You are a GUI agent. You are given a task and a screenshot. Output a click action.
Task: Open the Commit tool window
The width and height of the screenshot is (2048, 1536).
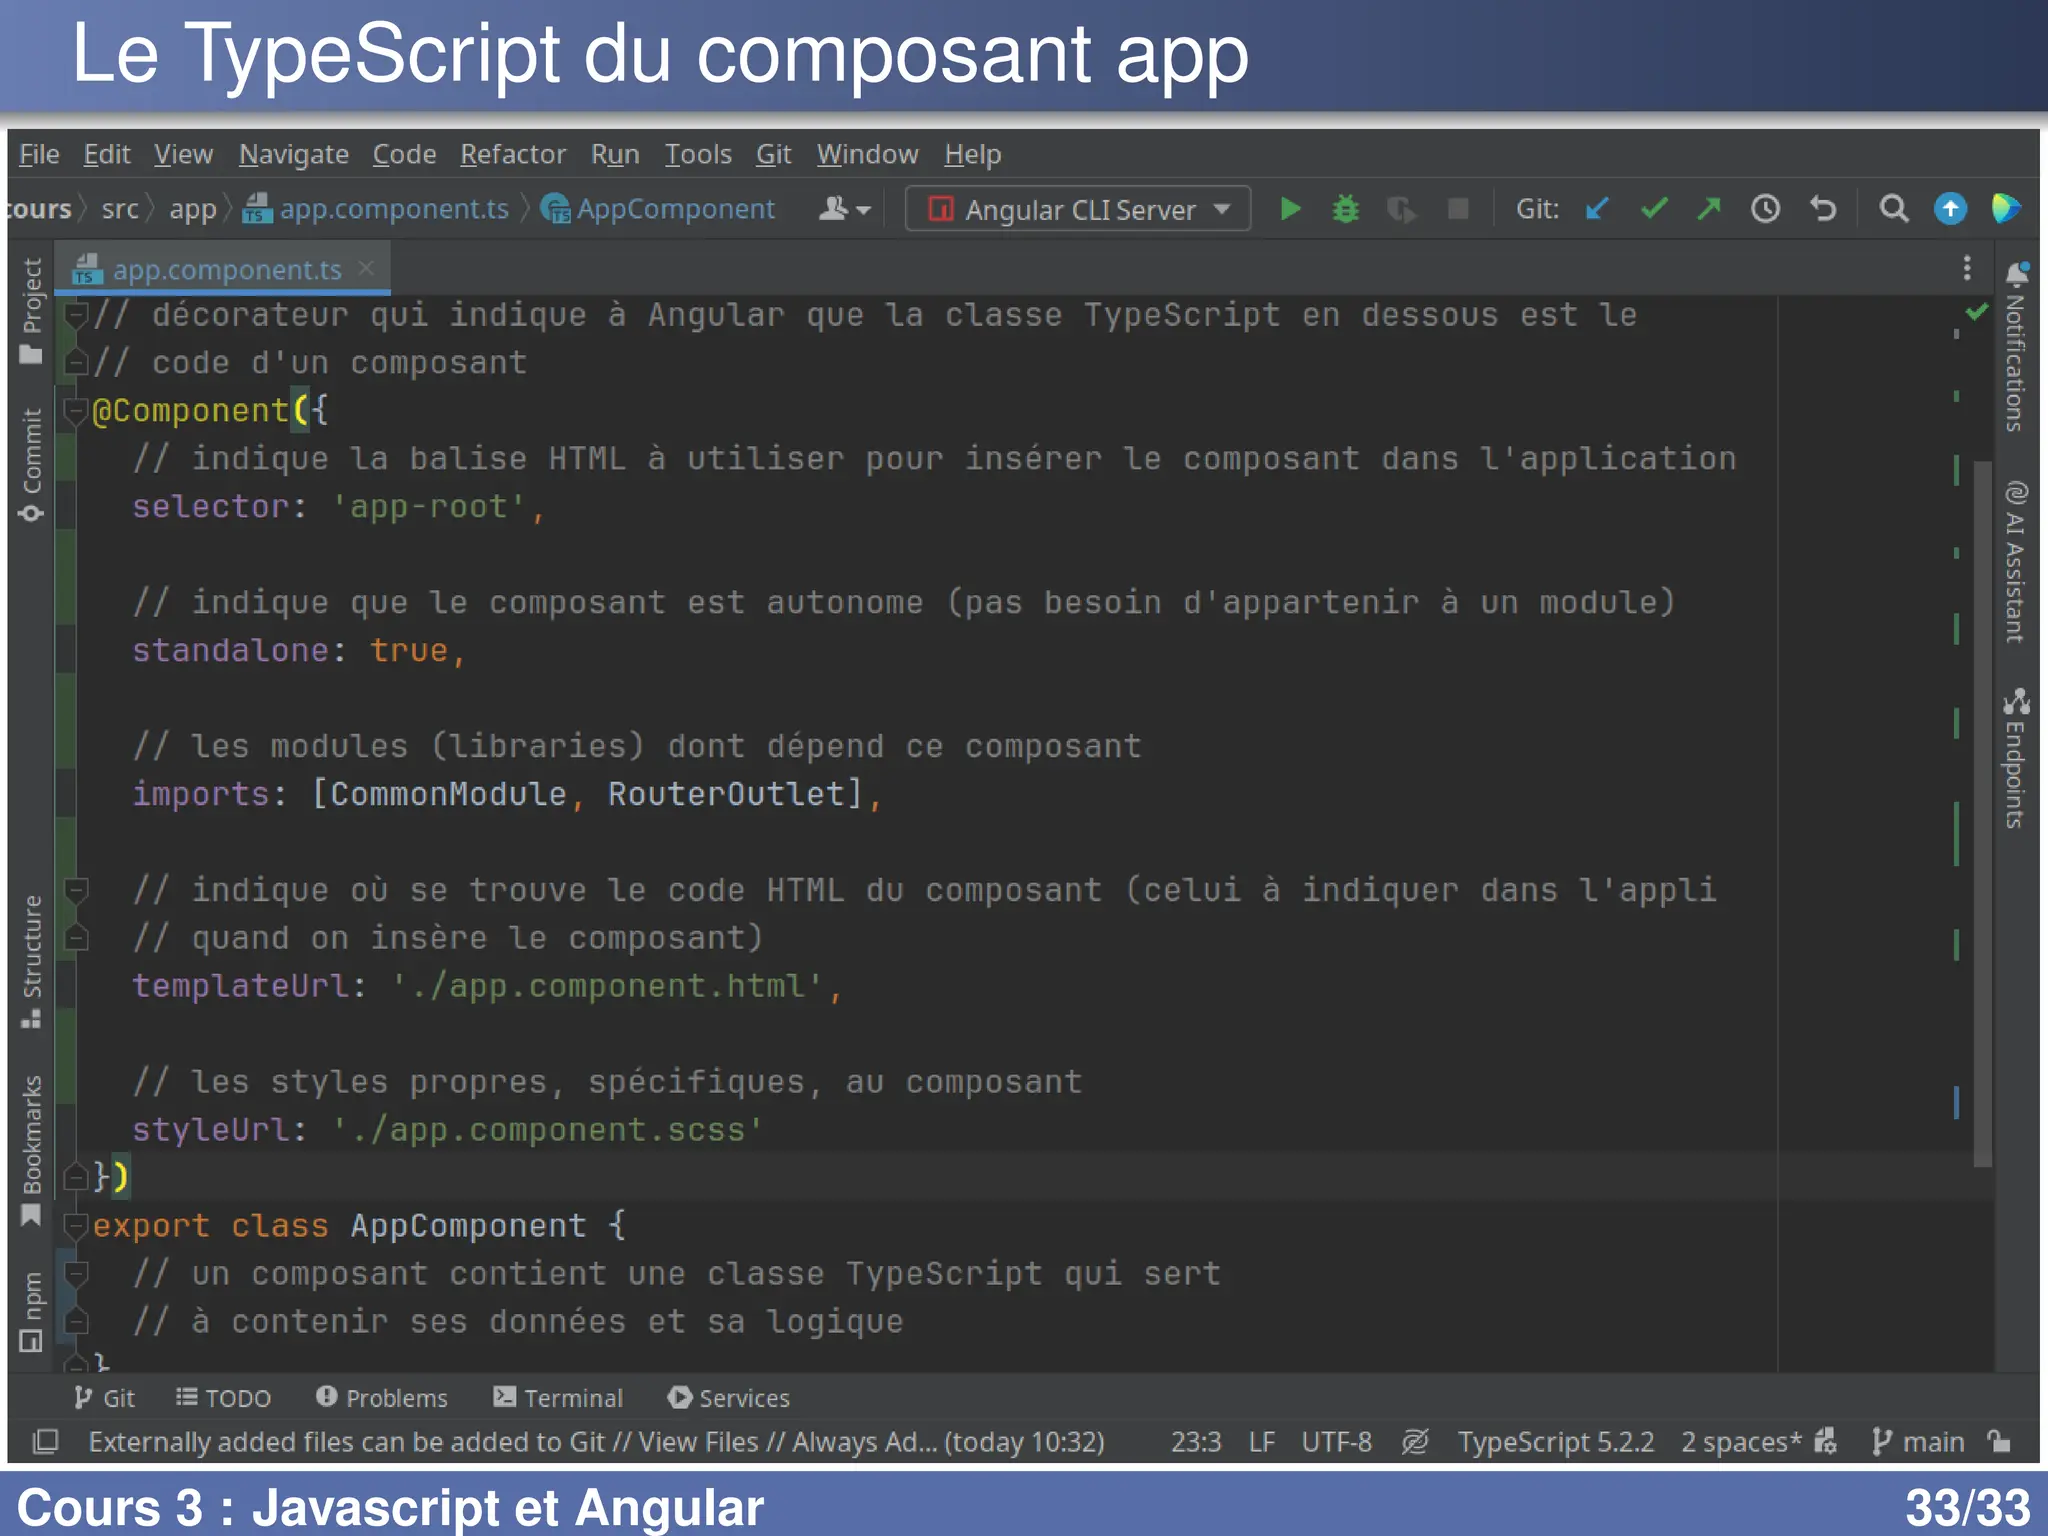pos(32,465)
